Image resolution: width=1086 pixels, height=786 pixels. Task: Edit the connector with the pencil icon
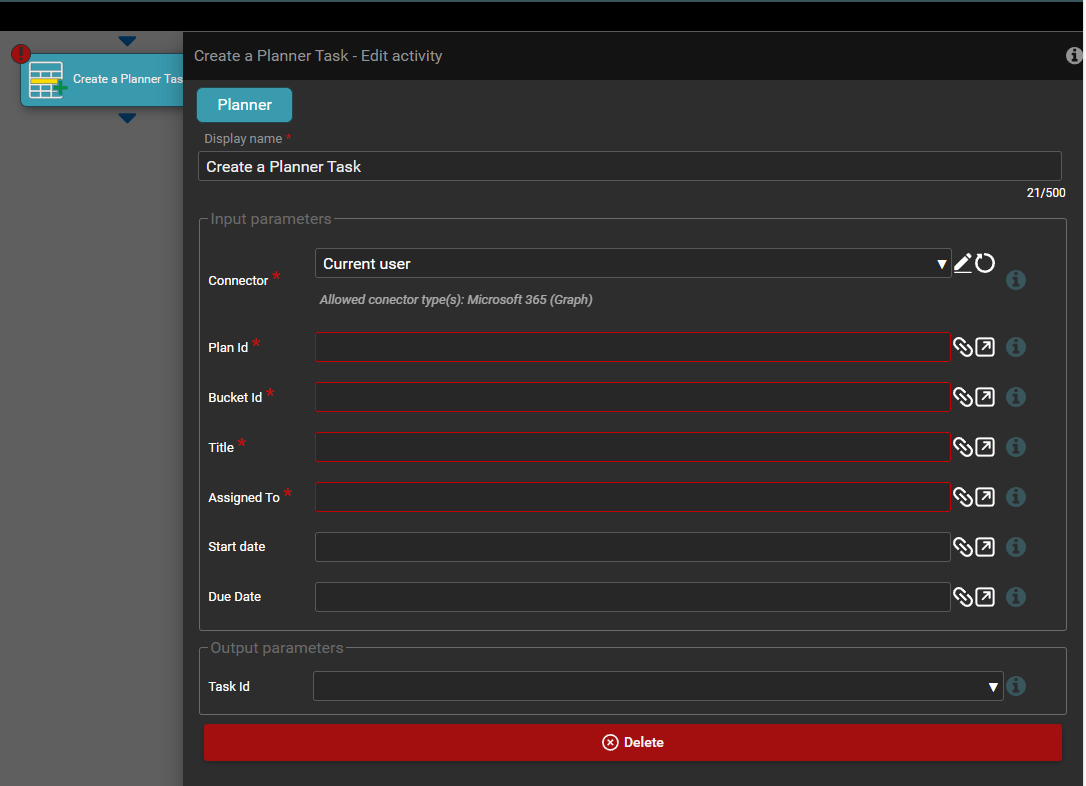click(962, 264)
